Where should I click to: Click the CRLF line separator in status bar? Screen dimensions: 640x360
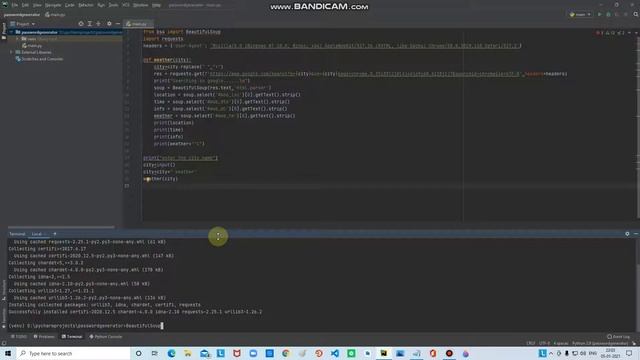(x=531, y=343)
